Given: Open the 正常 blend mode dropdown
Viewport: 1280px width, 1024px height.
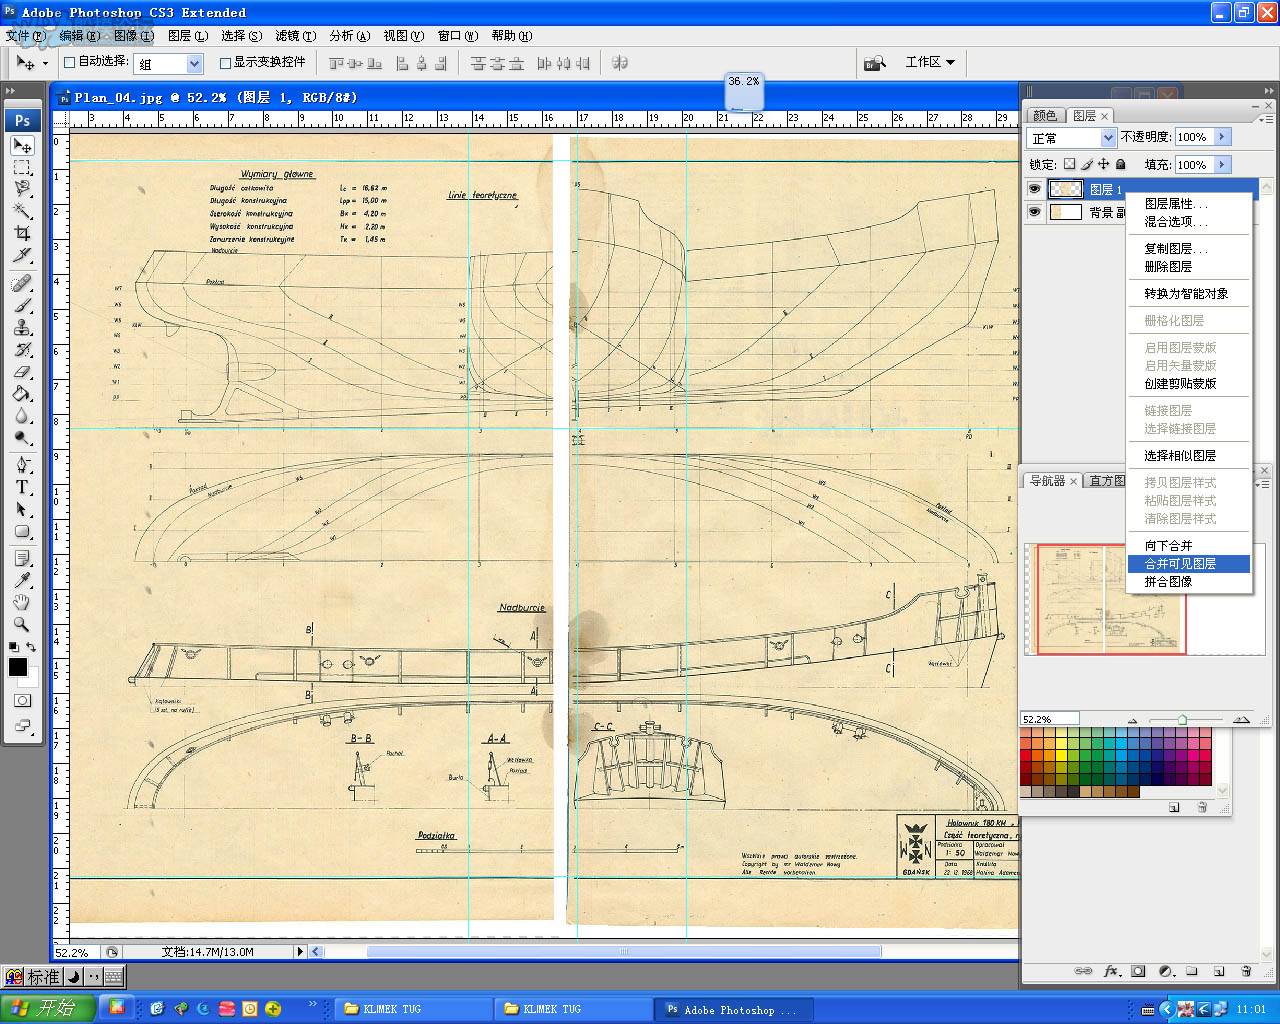Looking at the screenshot, I should [x=1071, y=138].
